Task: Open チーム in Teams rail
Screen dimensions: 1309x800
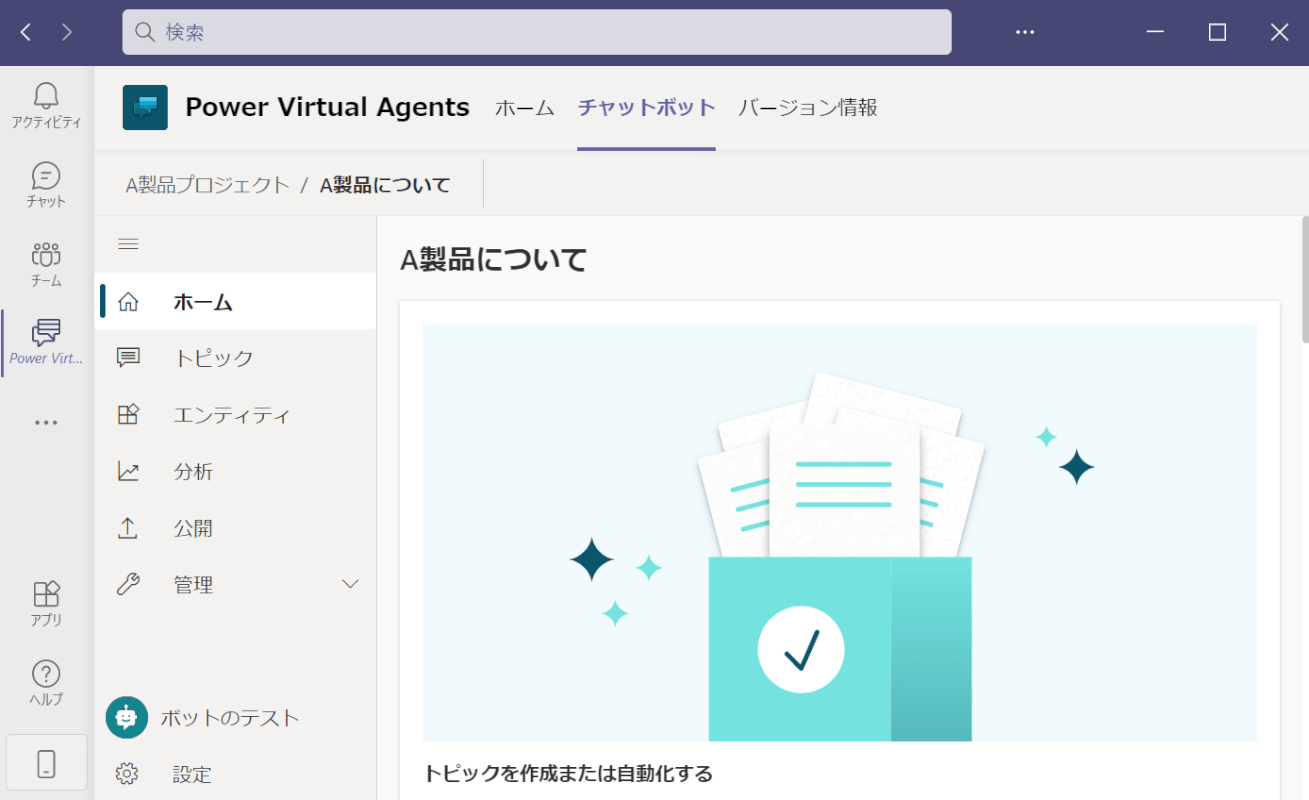Action: pyautogui.click(x=46, y=264)
